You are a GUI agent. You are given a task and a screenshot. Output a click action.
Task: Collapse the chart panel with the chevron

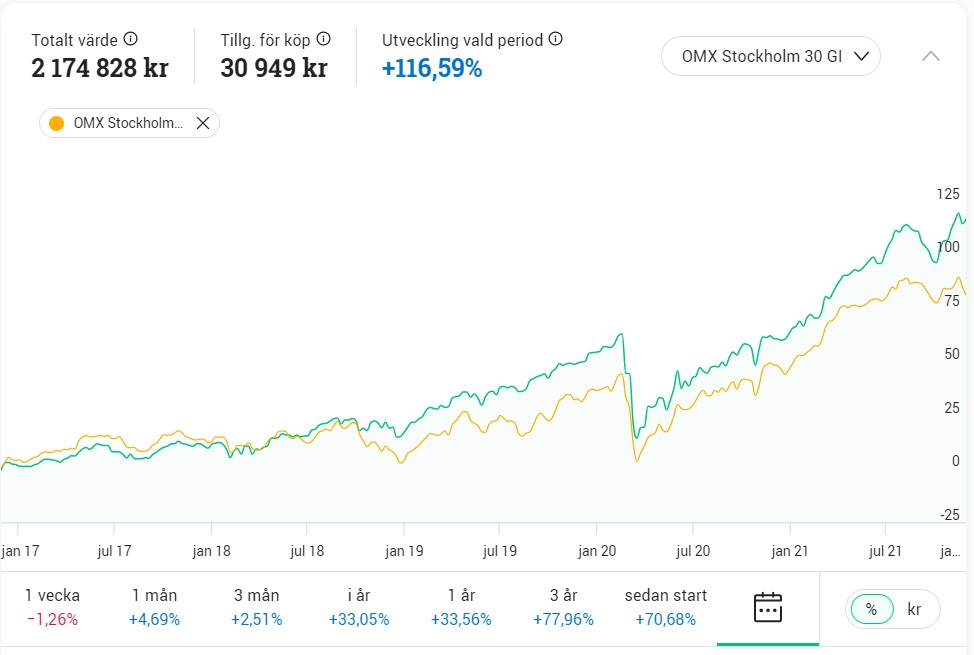coord(930,56)
